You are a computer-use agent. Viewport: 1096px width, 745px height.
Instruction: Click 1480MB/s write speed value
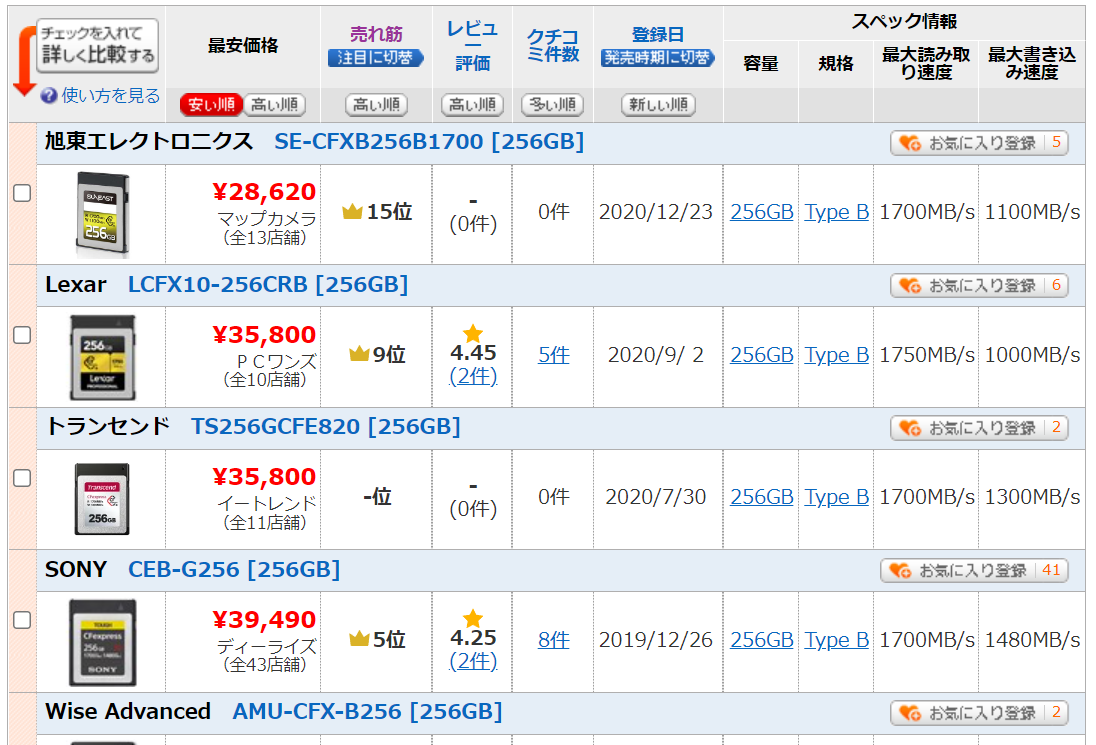(x=1032, y=639)
